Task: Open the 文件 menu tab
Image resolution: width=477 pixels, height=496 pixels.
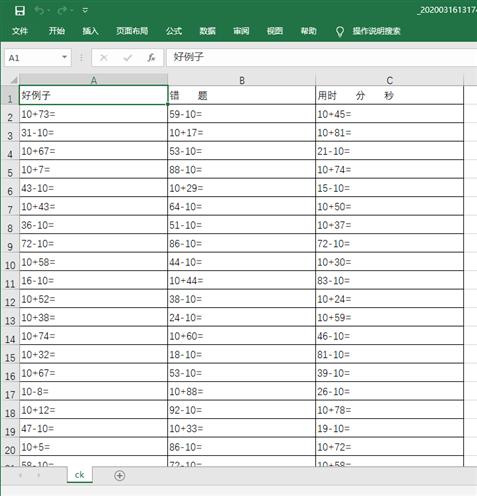Action: [x=20, y=31]
